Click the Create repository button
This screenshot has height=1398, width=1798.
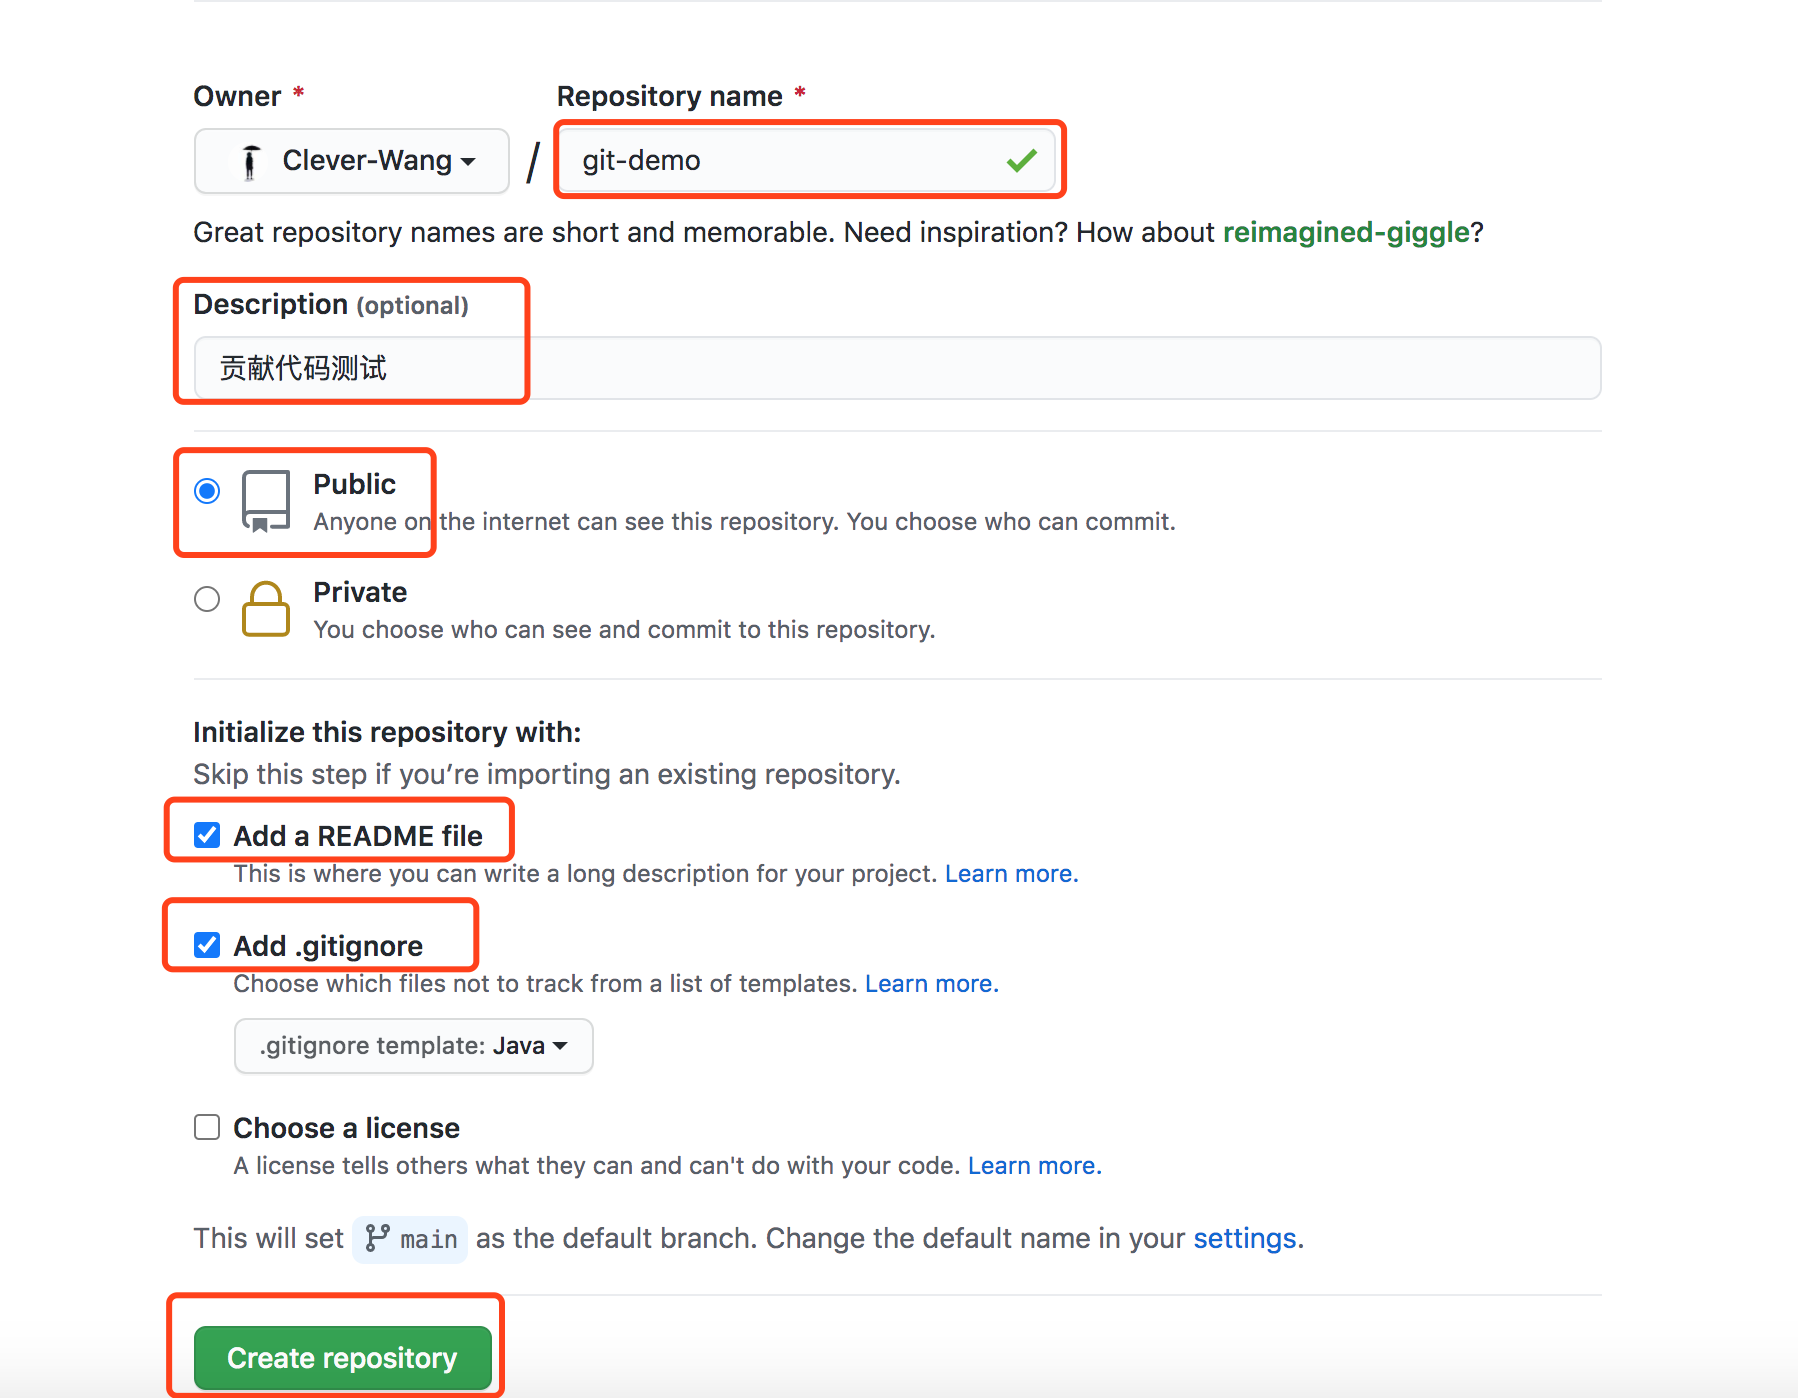tap(341, 1358)
